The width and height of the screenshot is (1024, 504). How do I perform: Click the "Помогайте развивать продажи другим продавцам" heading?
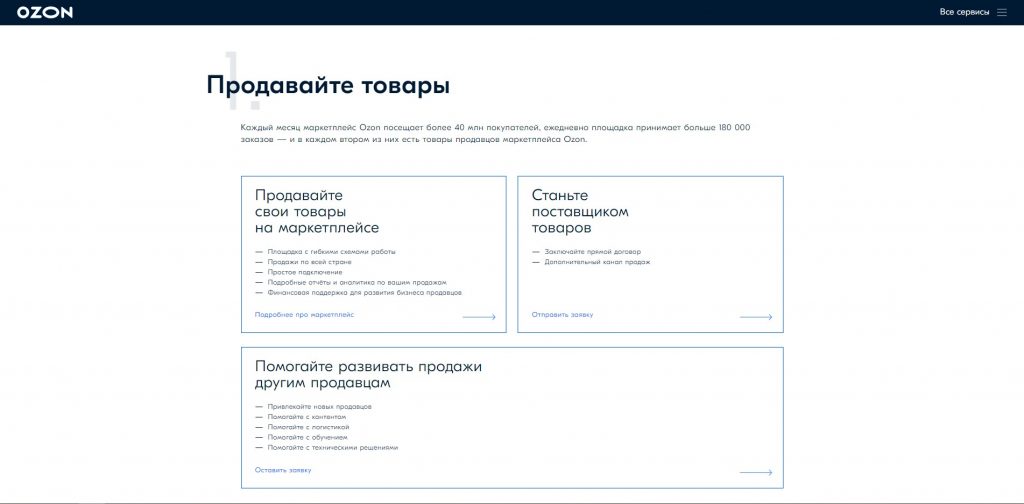pyautogui.click(x=368, y=374)
